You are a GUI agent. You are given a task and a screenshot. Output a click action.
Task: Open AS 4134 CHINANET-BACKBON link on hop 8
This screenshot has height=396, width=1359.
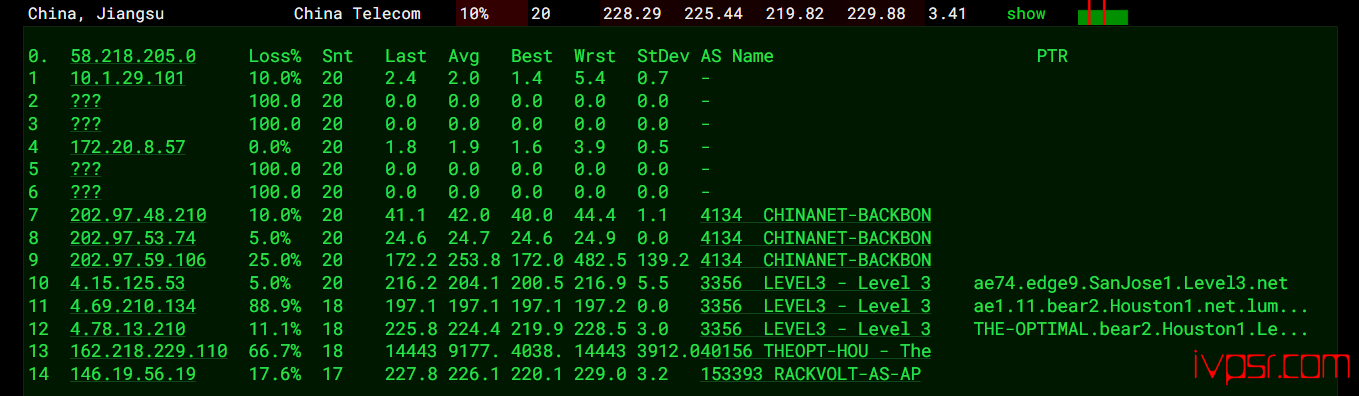click(816, 238)
